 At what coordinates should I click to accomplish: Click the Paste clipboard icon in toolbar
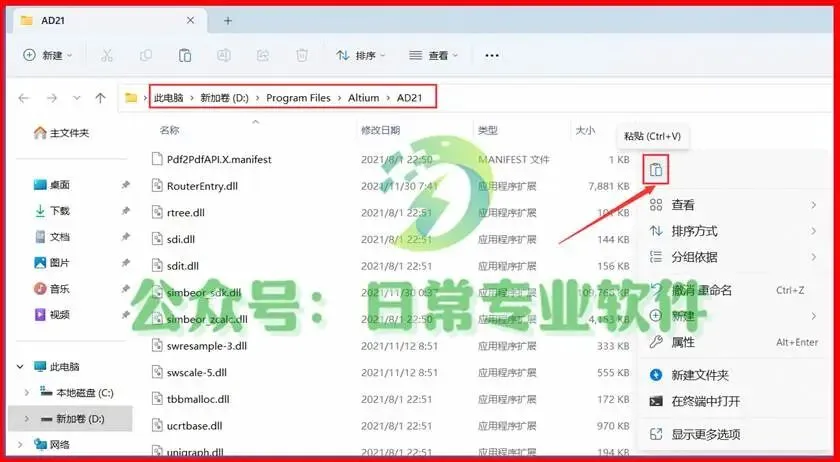(x=185, y=55)
